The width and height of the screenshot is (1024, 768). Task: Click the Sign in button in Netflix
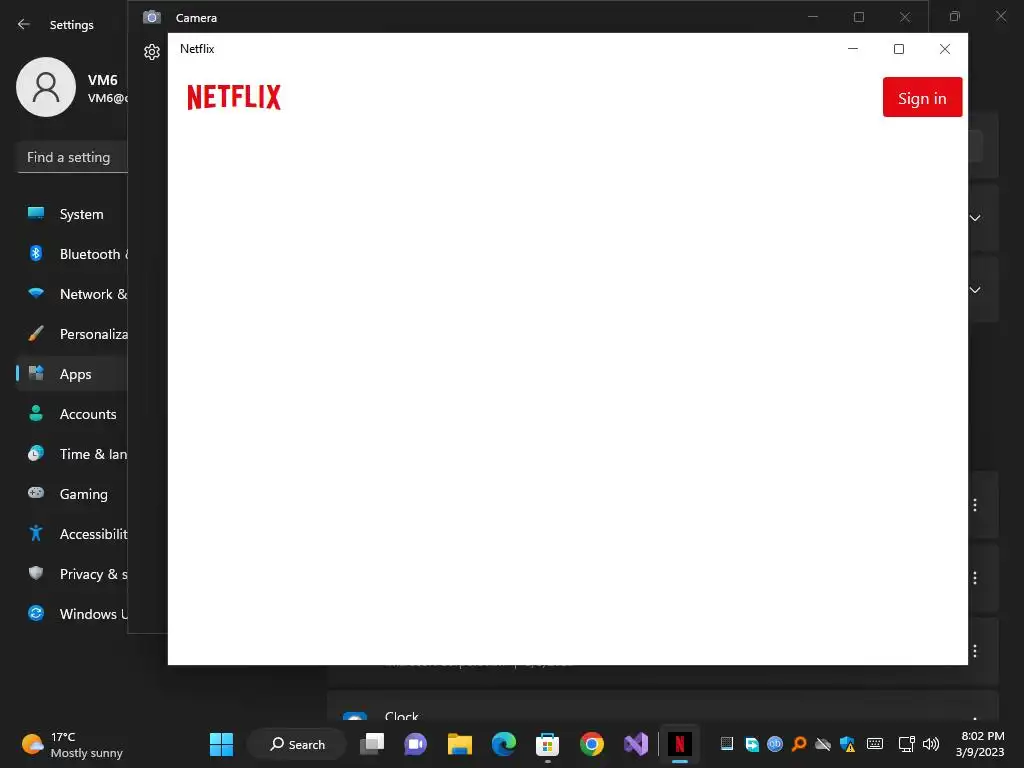(922, 97)
